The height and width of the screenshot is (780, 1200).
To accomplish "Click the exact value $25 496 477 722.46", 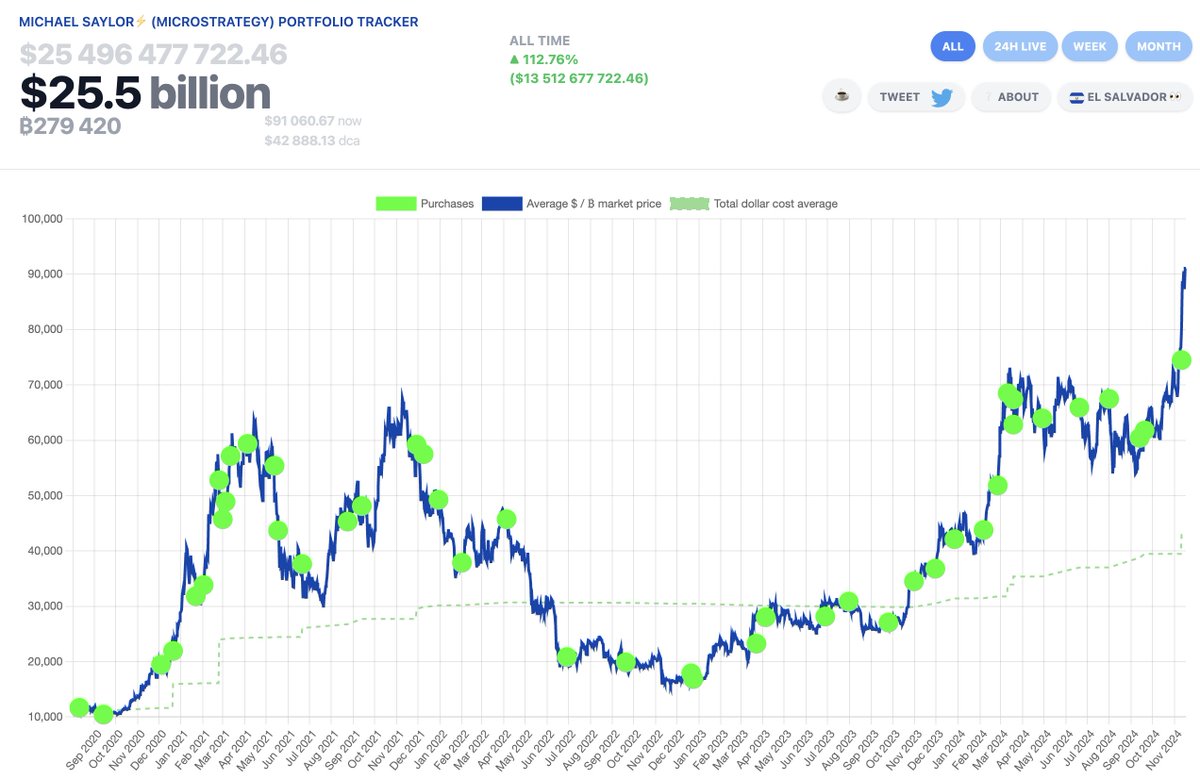I will [154, 54].
